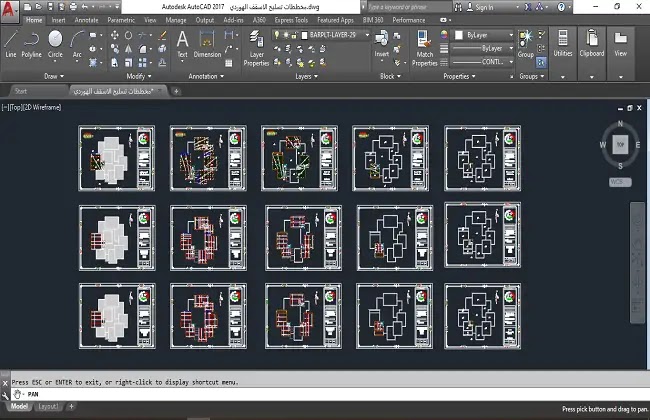Pick the Move tool in Modify panel

[x=115, y=35]
